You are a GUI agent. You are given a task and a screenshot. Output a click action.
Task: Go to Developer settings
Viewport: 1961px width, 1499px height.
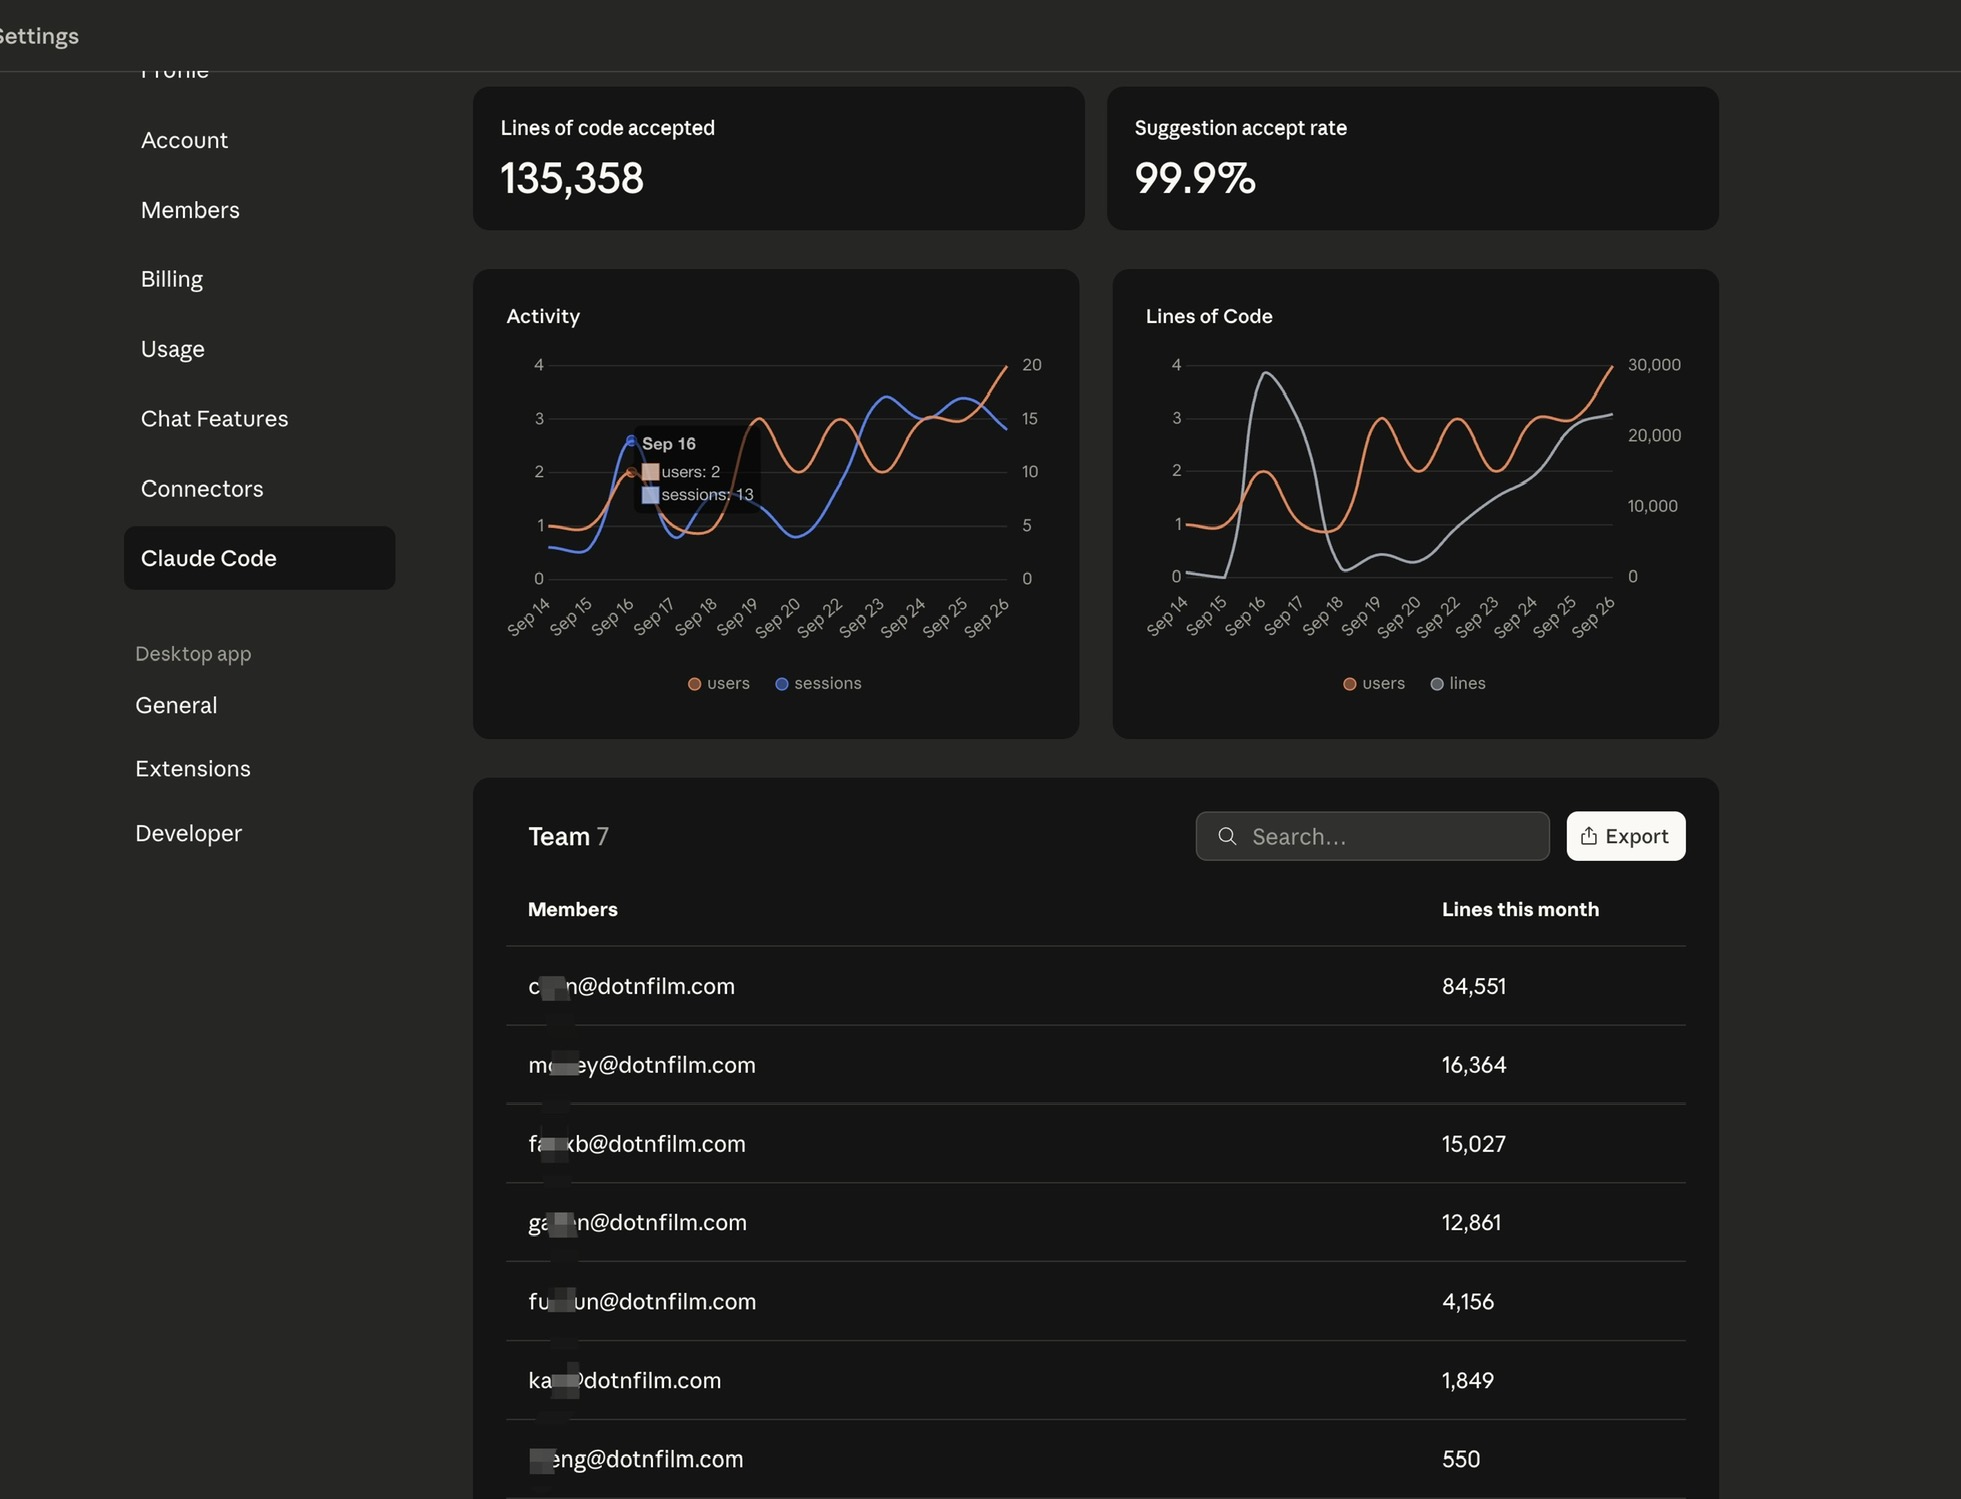click(x=188, y=833)
